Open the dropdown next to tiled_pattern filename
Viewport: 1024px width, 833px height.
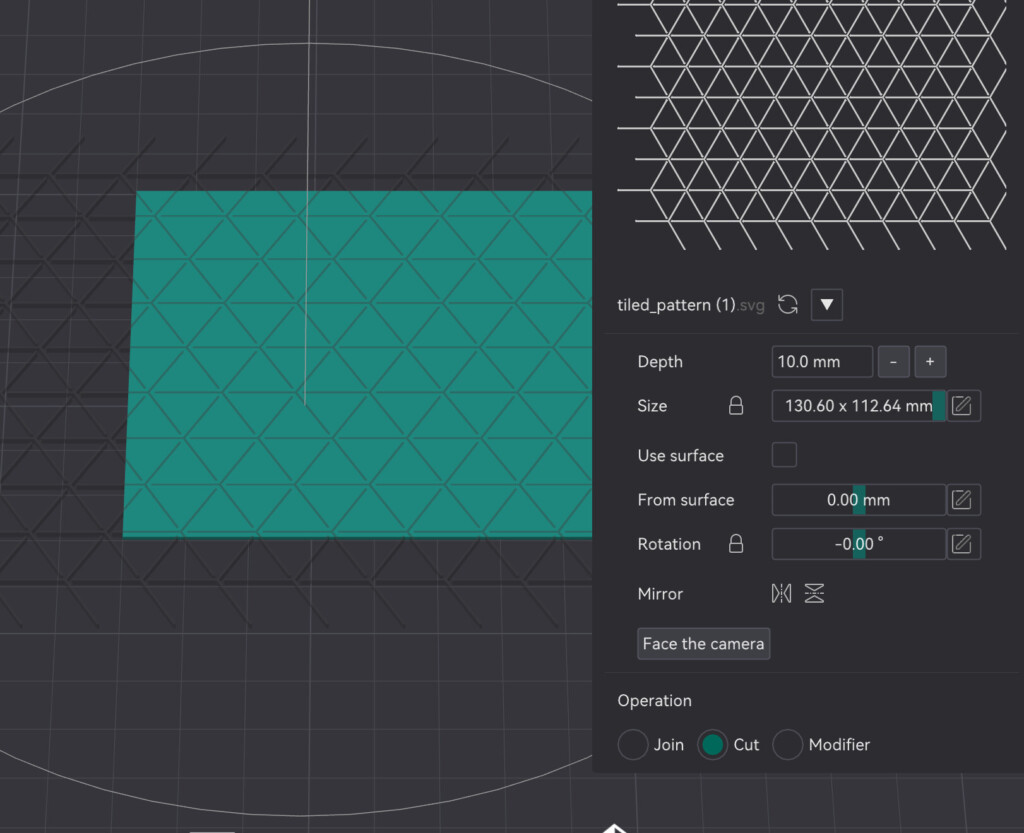pos(826,305)
